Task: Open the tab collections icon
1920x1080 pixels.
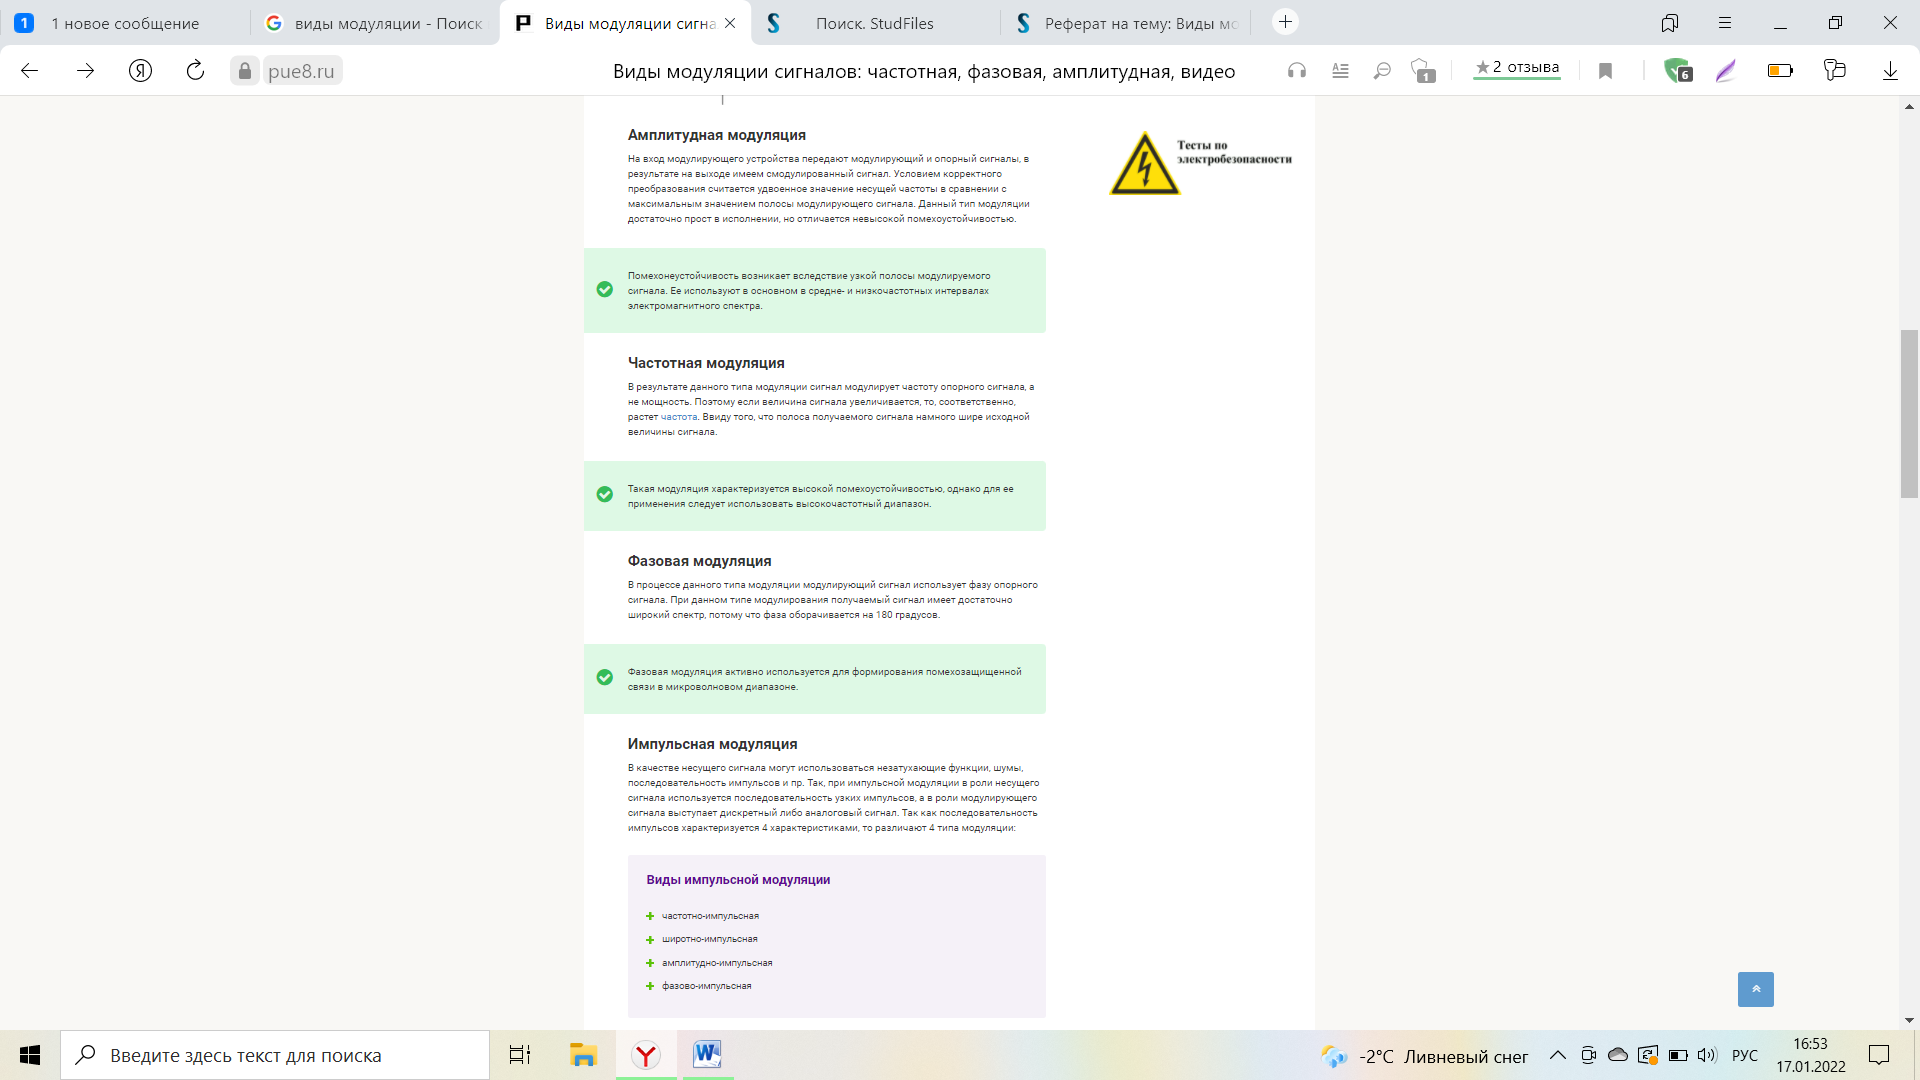Action: pyautogui.click(x=1669, y=23)
